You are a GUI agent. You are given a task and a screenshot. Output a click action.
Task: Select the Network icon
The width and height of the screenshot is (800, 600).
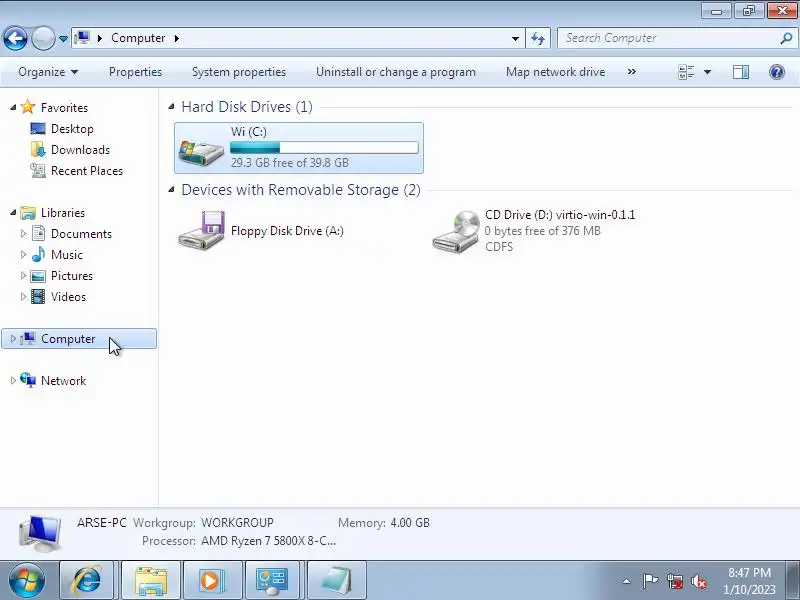point(28,380)
